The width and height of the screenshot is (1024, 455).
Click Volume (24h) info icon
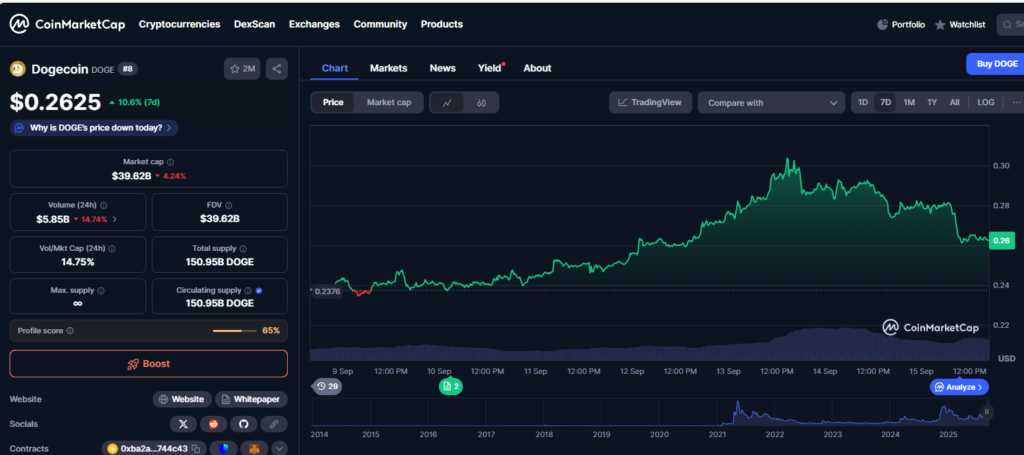click(104, 205)
